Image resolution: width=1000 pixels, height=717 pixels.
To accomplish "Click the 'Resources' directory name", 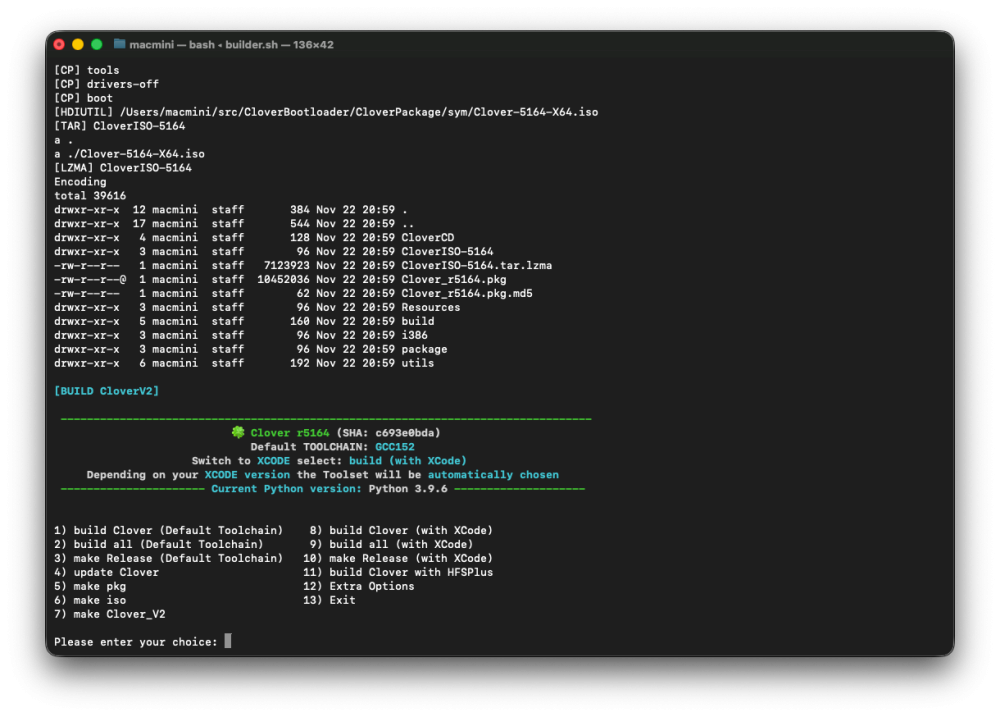I will click(430, 307).
